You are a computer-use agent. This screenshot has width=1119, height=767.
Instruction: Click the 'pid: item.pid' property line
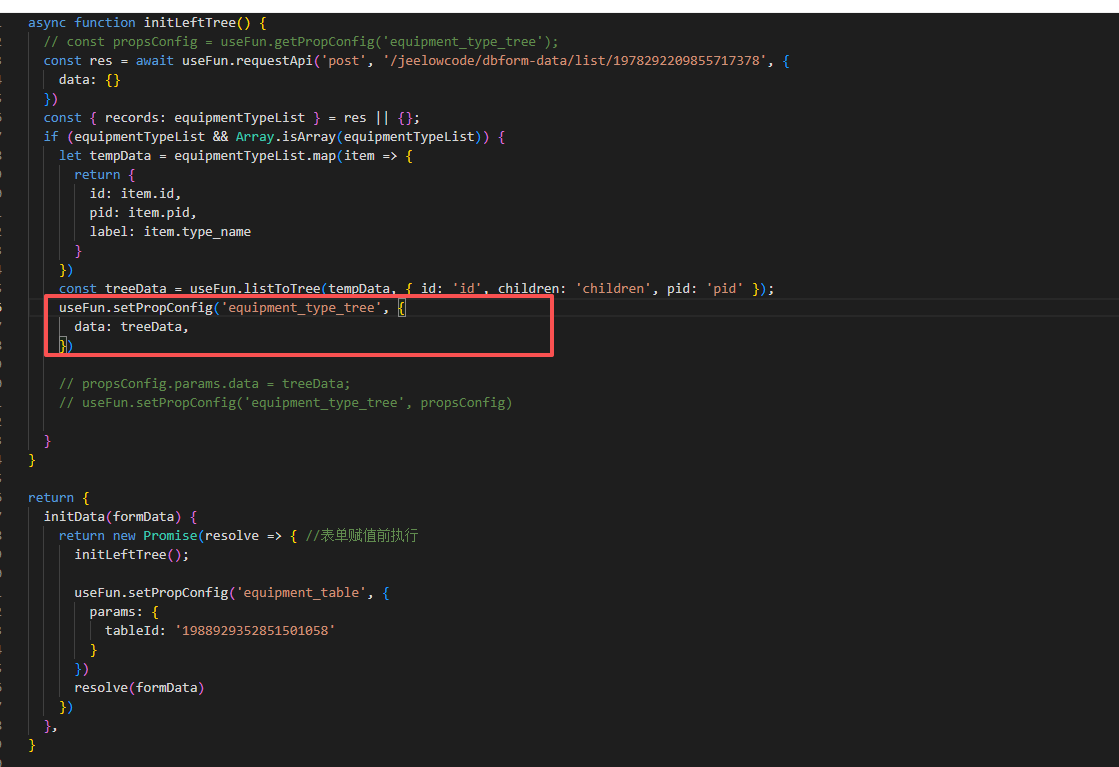[x=143, y=212]
